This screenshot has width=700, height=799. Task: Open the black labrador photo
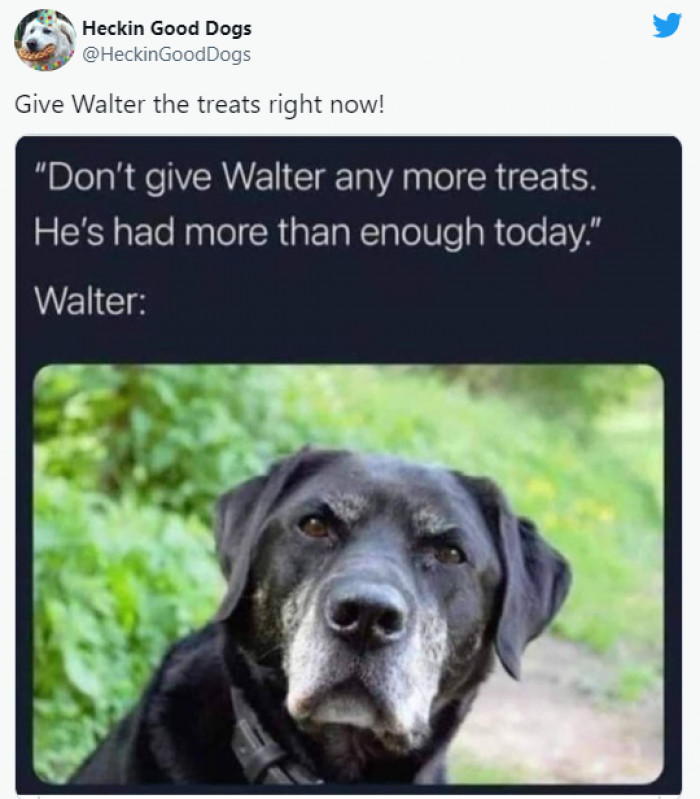click(x=348, y=574)
